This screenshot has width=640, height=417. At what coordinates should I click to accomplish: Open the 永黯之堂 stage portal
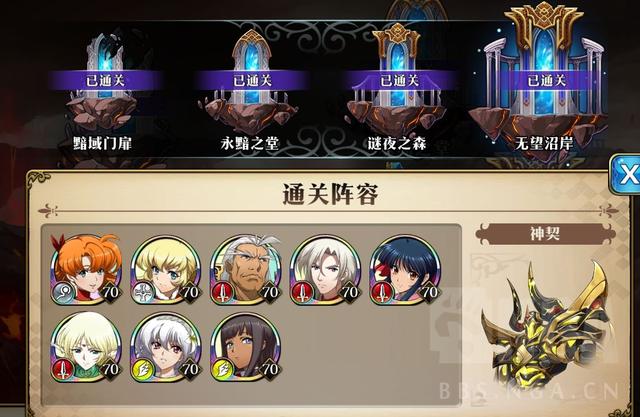251,88
